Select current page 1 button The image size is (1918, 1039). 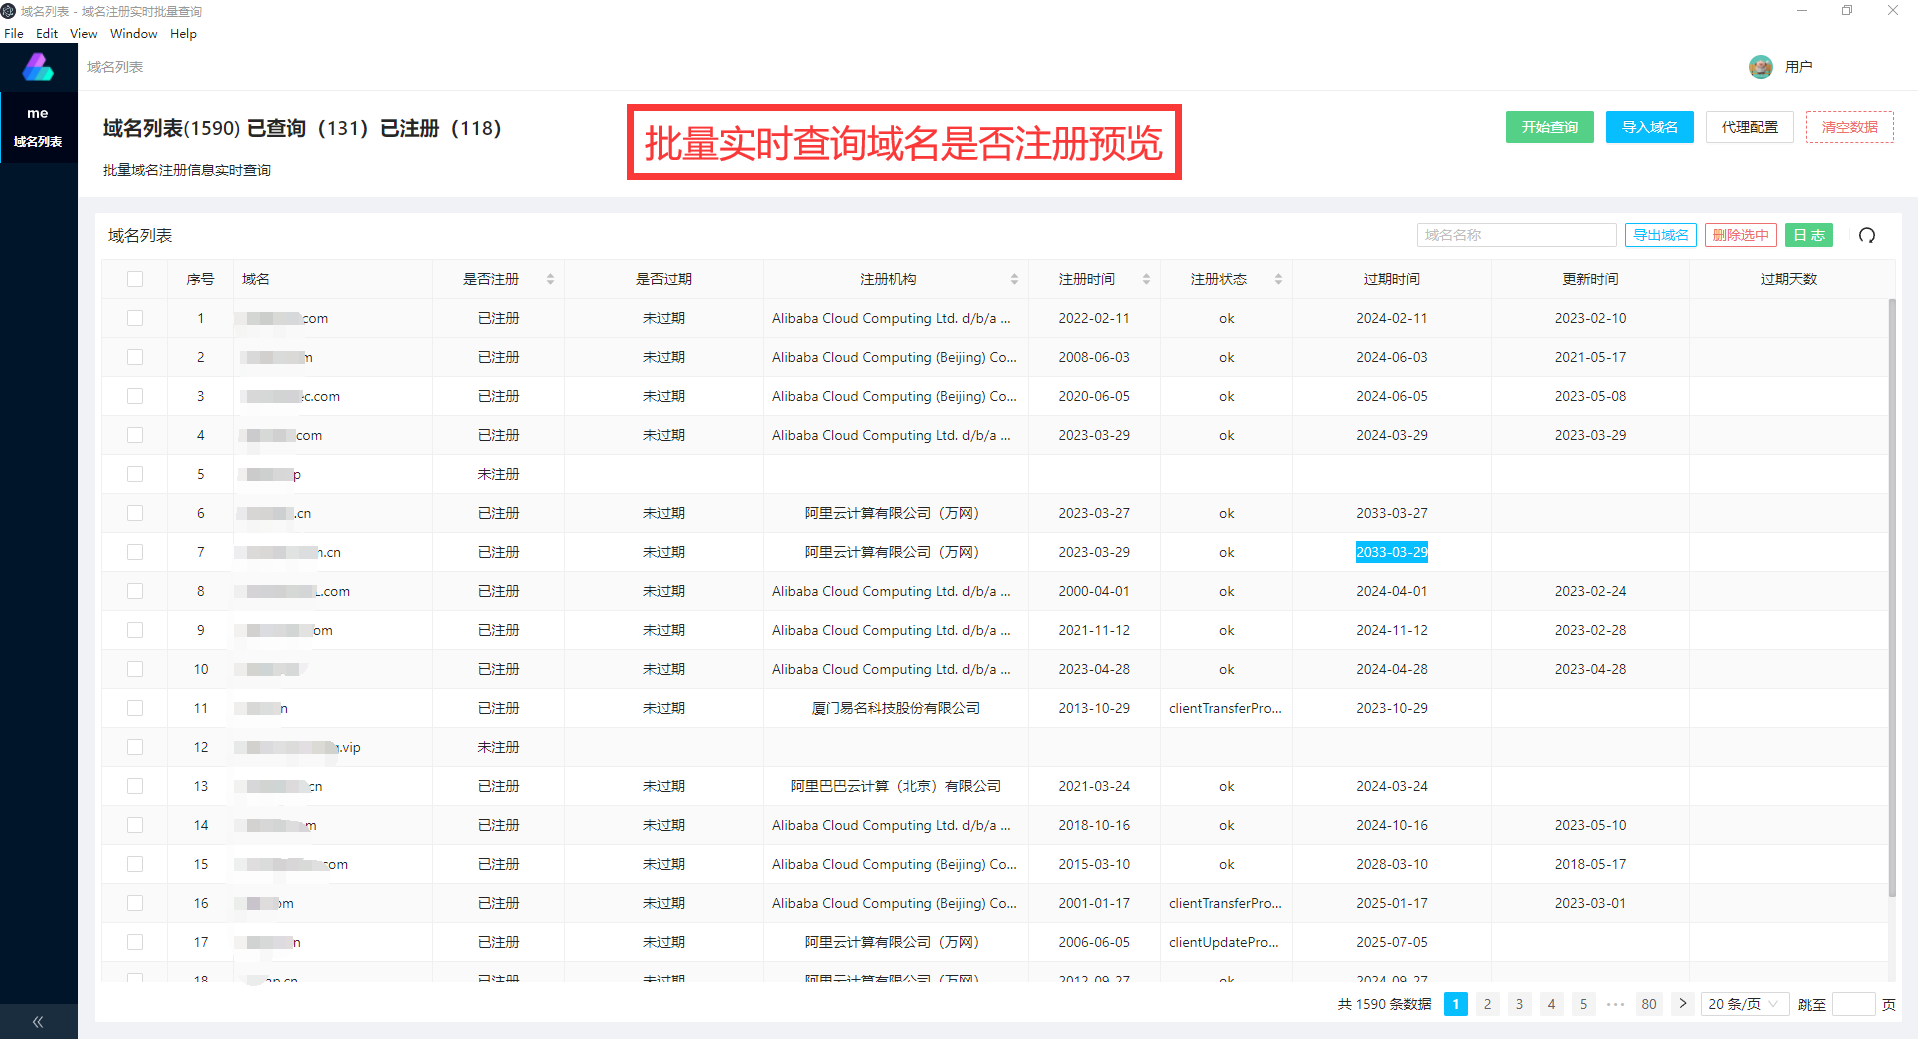tap(1455, 1004)
